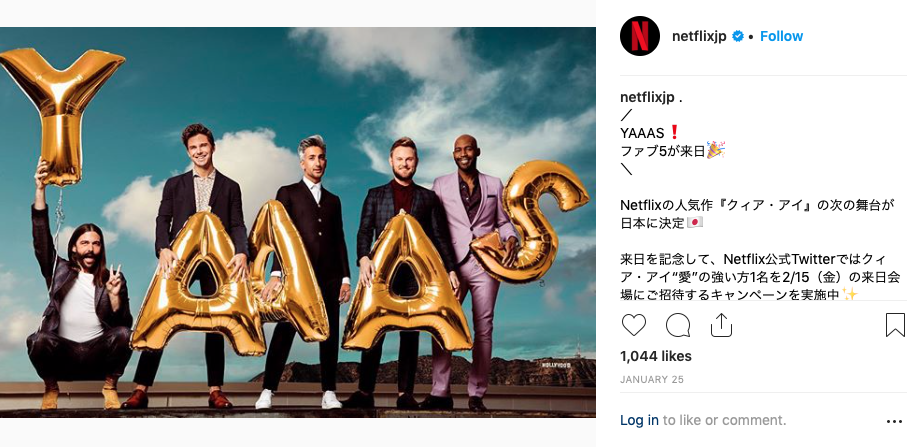Click the Queer Eye post photo

(x=298, y=222)
